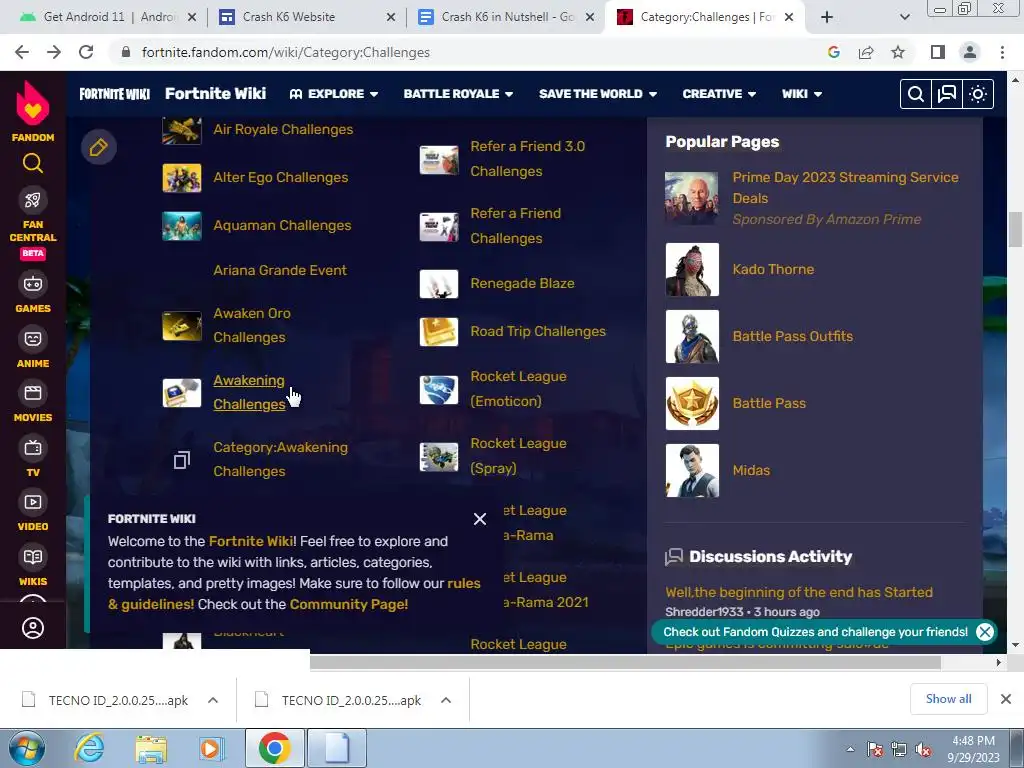Click Show all downloads button
The width and height of the screenshot is (1024, 768).
pos(948,699)
